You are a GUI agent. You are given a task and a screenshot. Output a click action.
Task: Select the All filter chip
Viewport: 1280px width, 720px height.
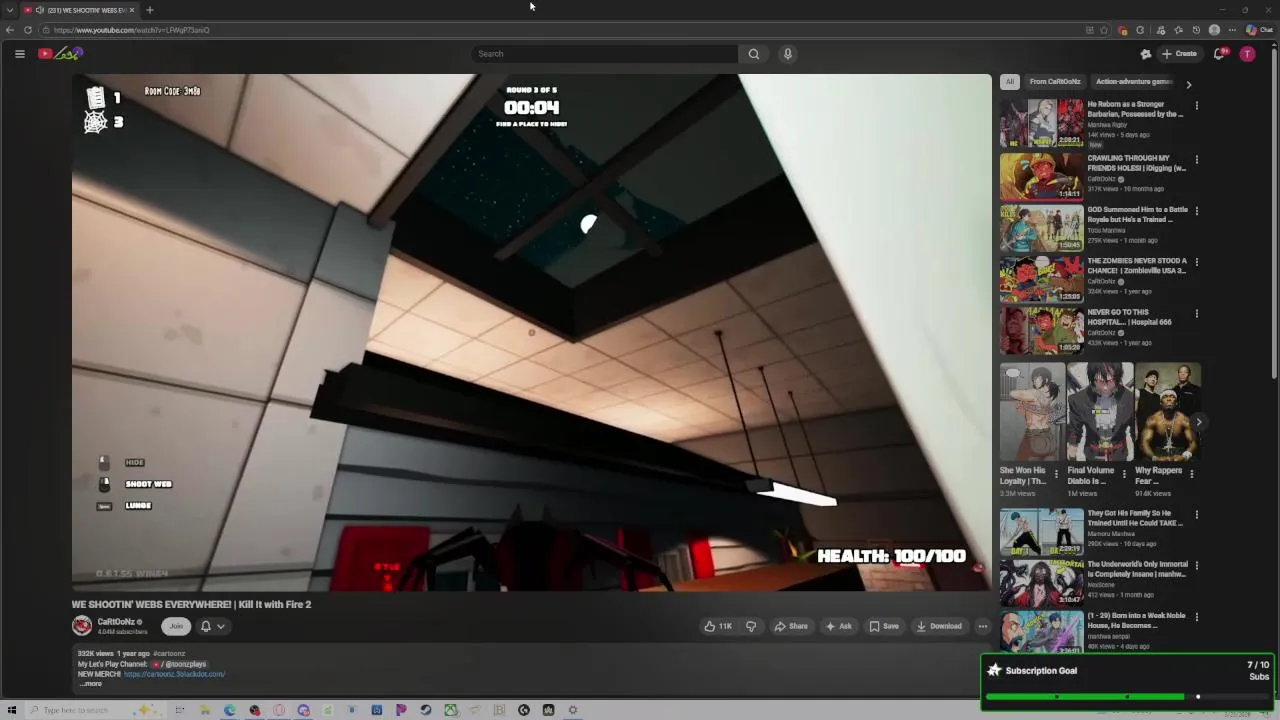coord(1010,82)
